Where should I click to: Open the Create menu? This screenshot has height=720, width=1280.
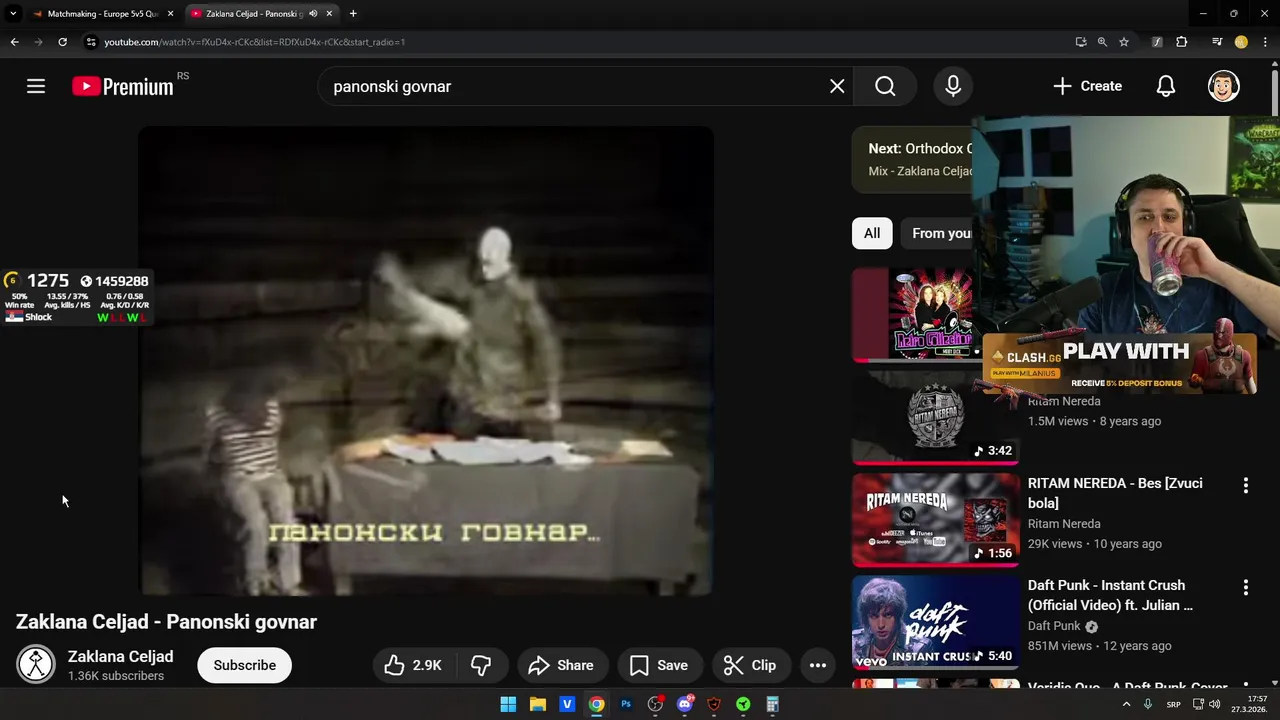click(x=1088, y=86)
